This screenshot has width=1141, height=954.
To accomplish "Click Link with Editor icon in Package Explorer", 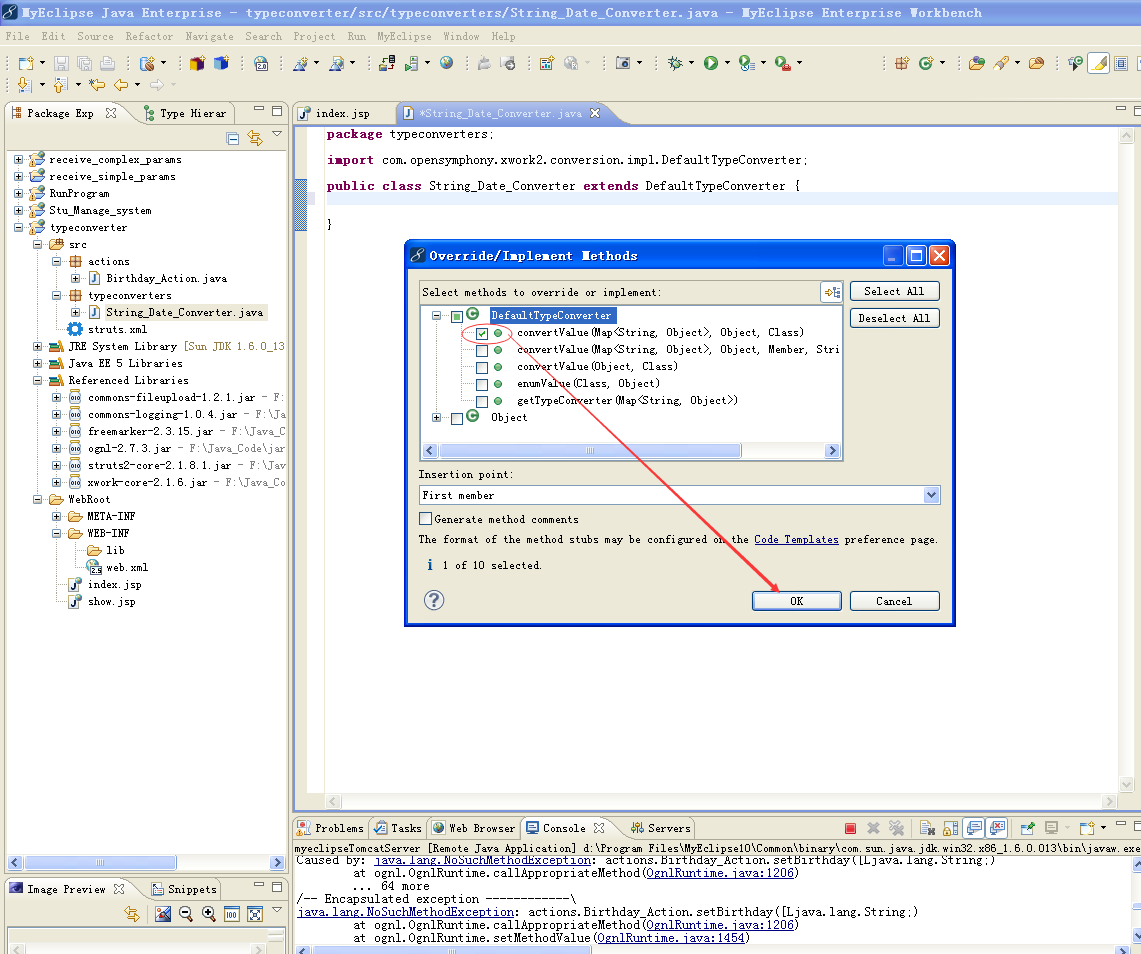I will tap(255, 138).
